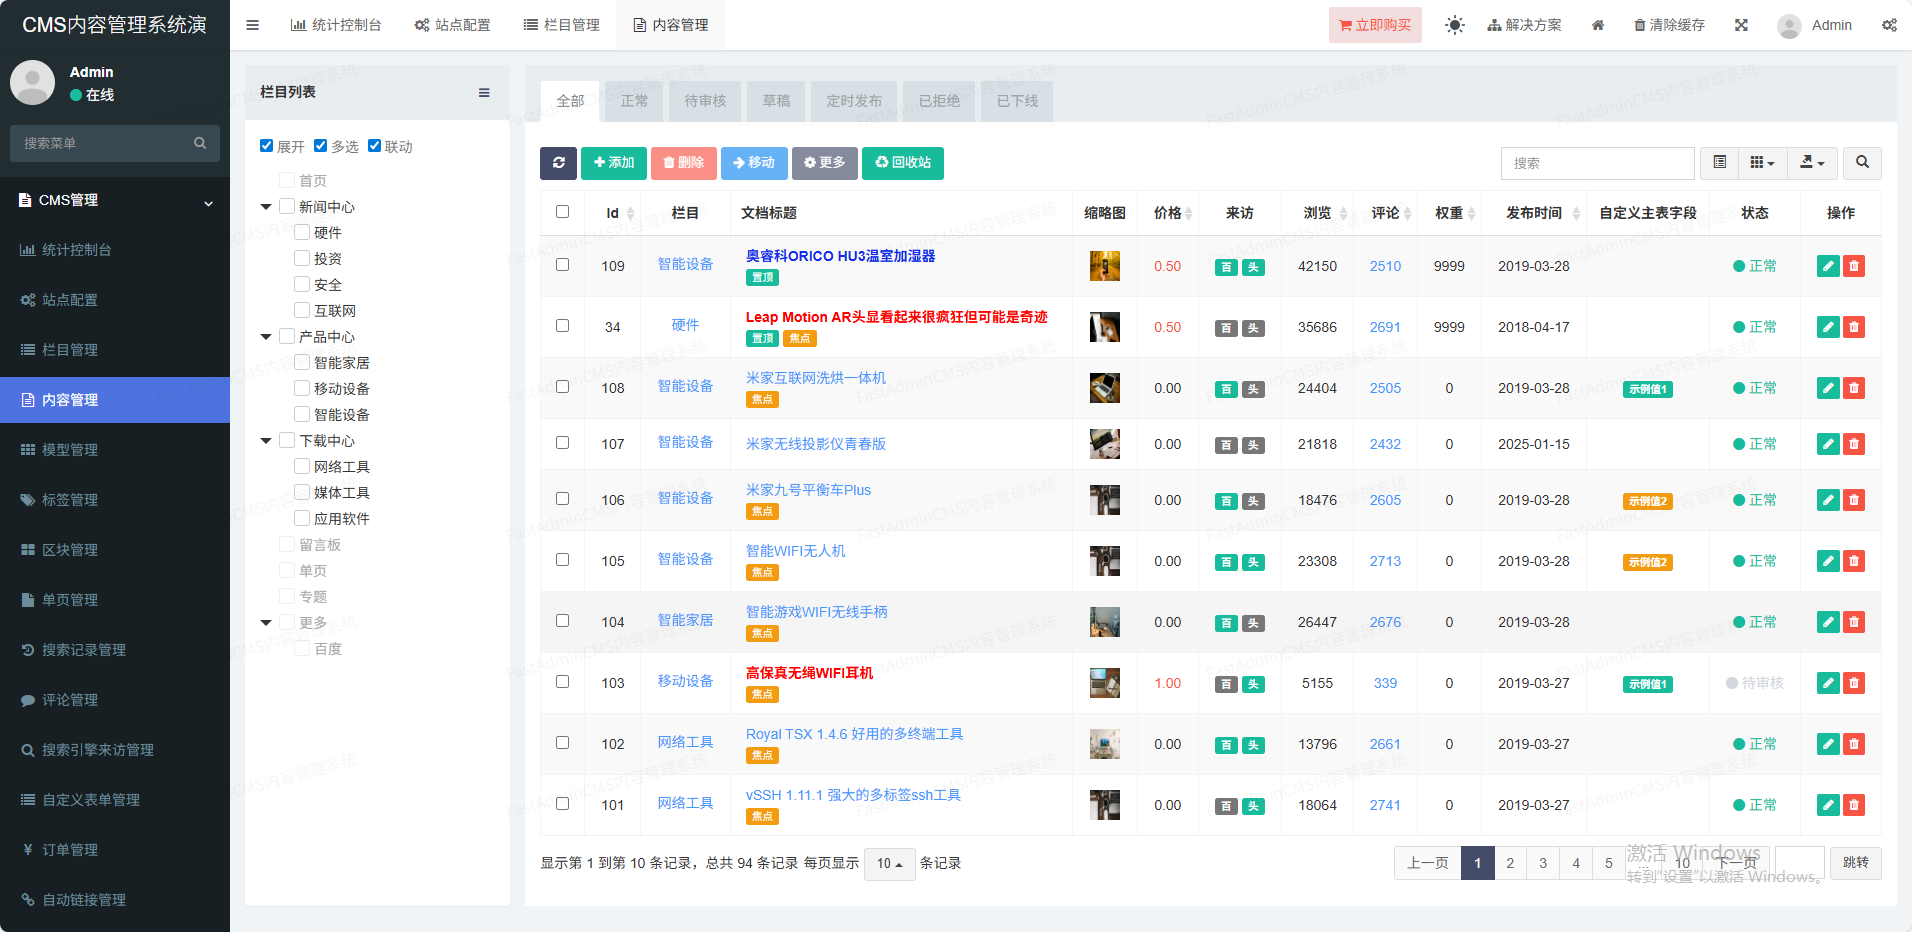This screenshot has width=1912, height=932.
Task: Click the green 添加 button
Action: (x=613, y=163)
